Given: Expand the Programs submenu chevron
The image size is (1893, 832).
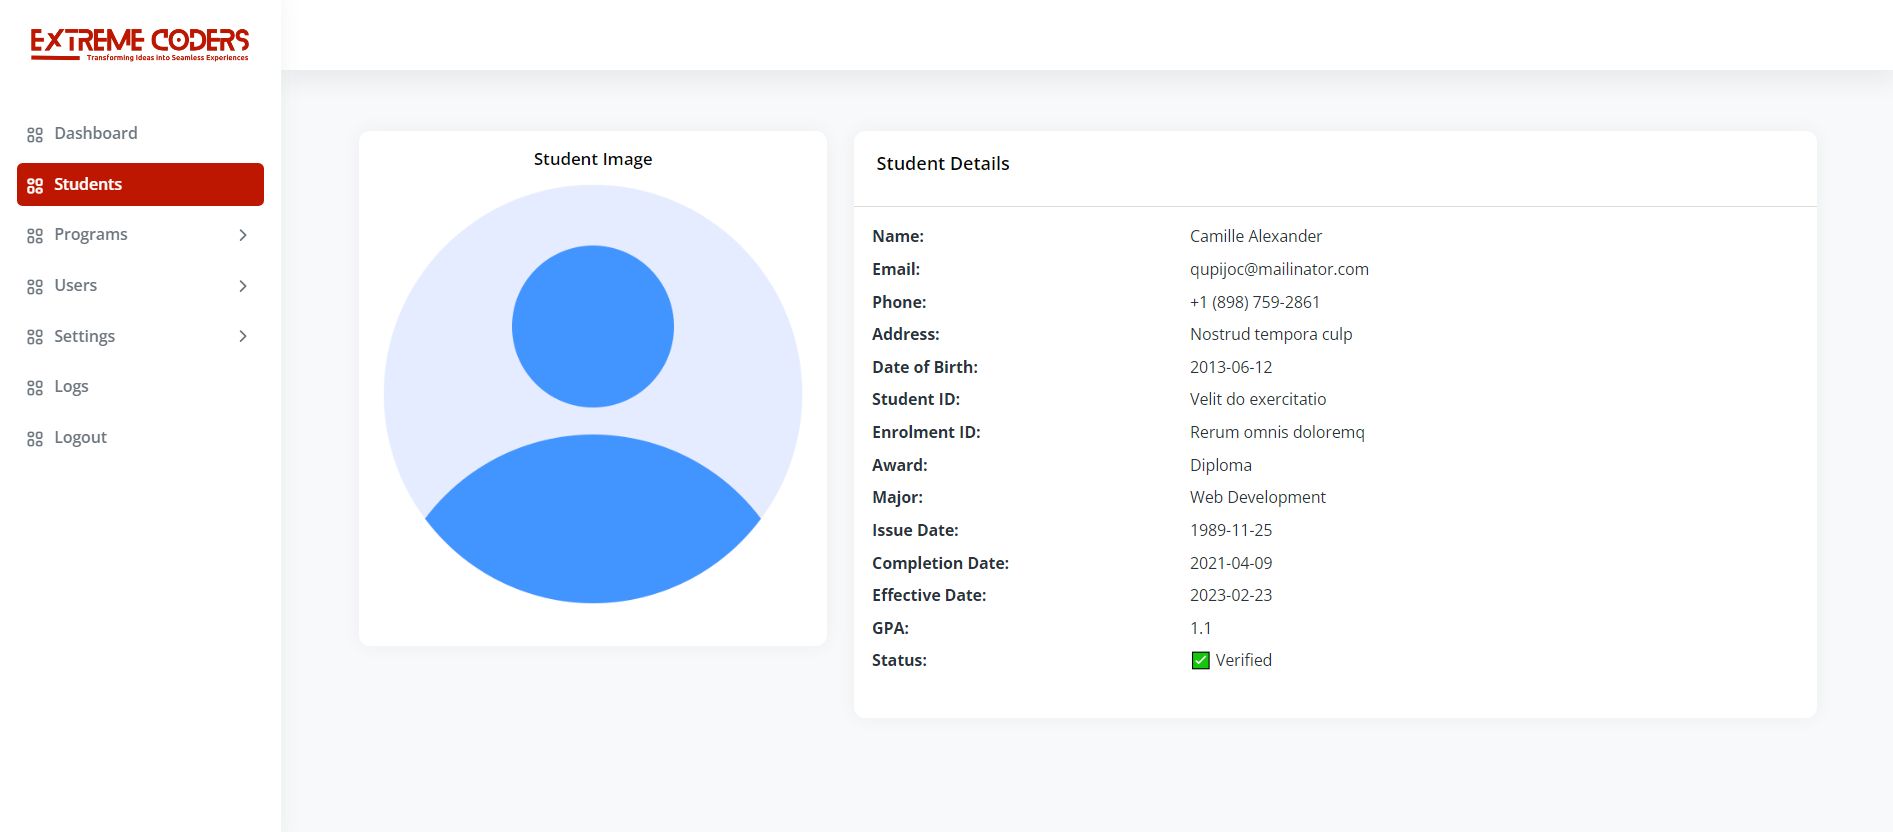Looking at the screenshot, I should 243,235.
